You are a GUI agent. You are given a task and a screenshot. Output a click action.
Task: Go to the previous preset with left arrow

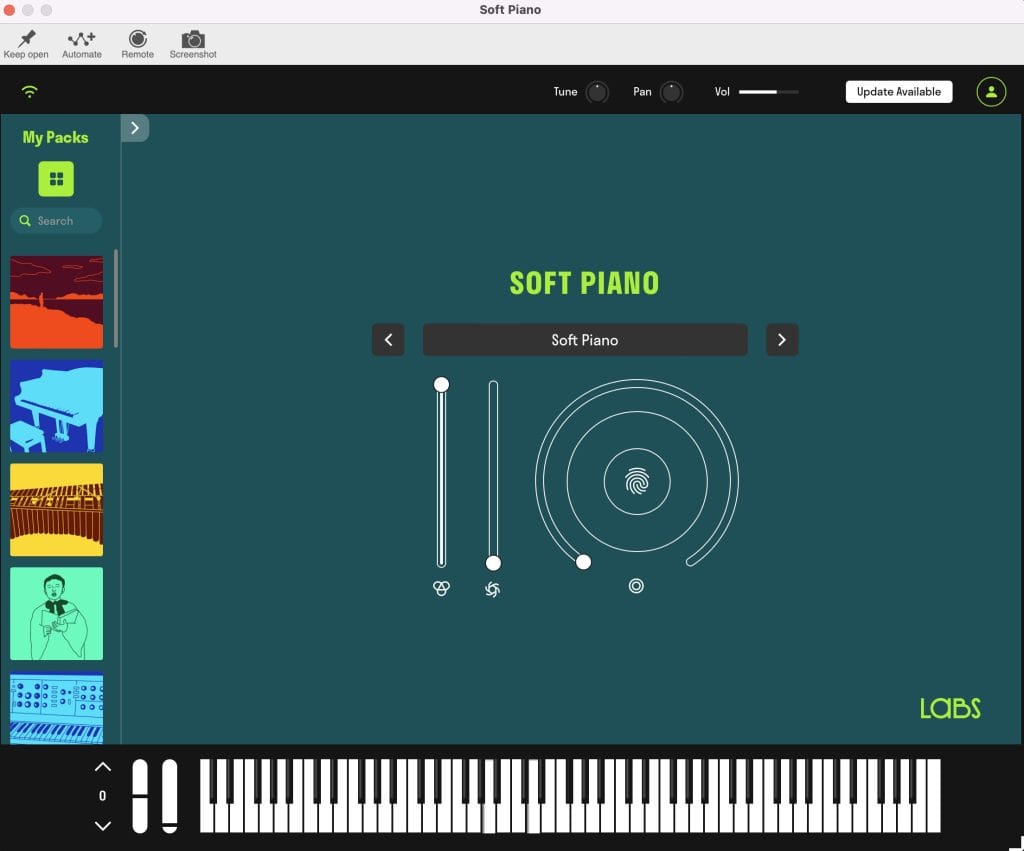[x=388, y=340]
